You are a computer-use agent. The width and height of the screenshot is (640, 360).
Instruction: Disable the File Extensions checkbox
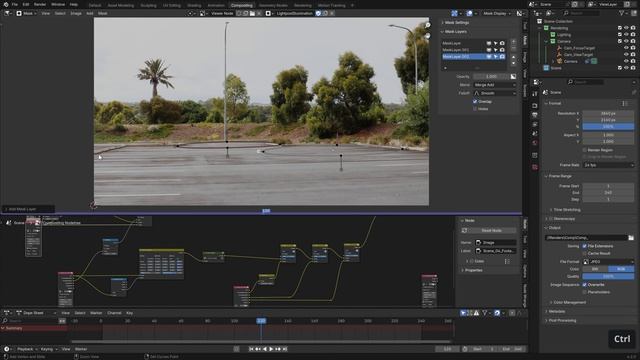(x=584, y=246)
